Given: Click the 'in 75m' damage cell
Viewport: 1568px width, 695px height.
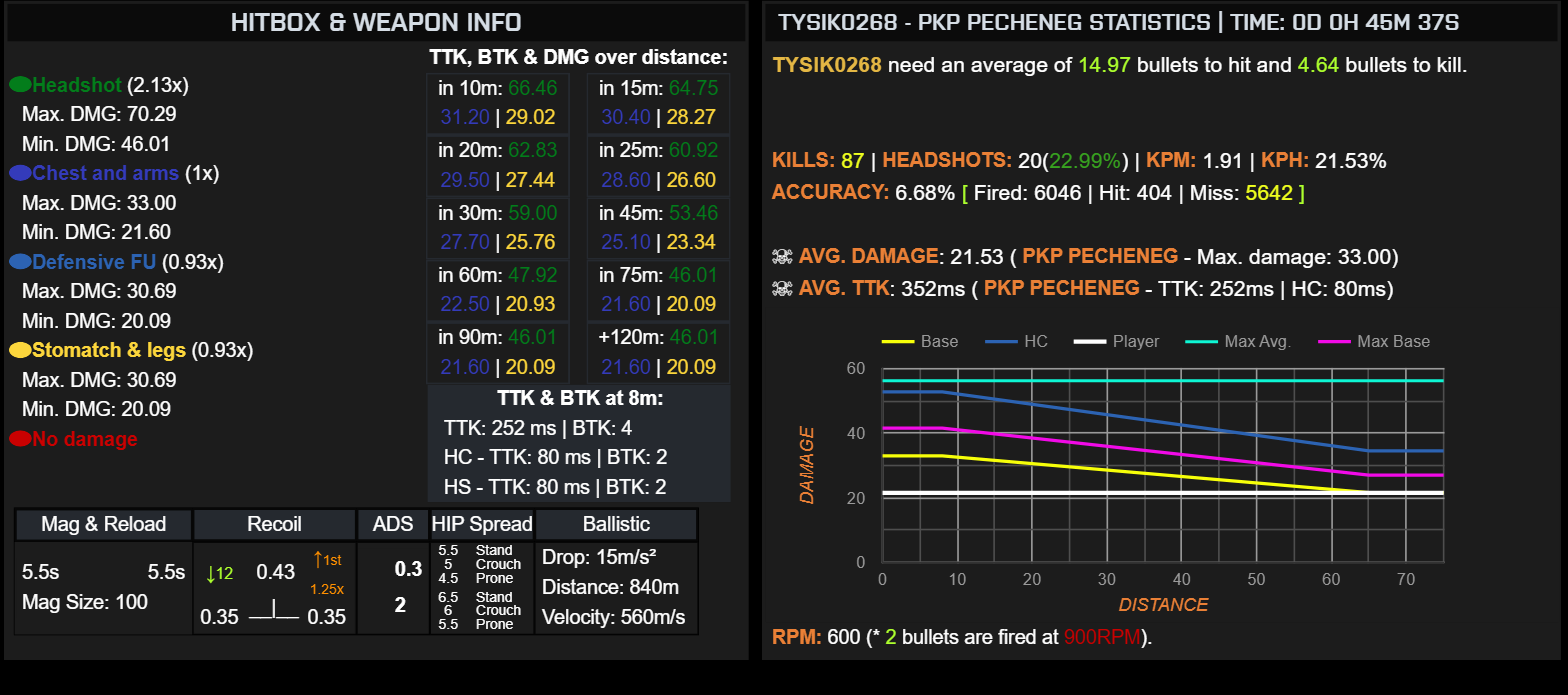Looking at the screenshot, I should 658,290.
